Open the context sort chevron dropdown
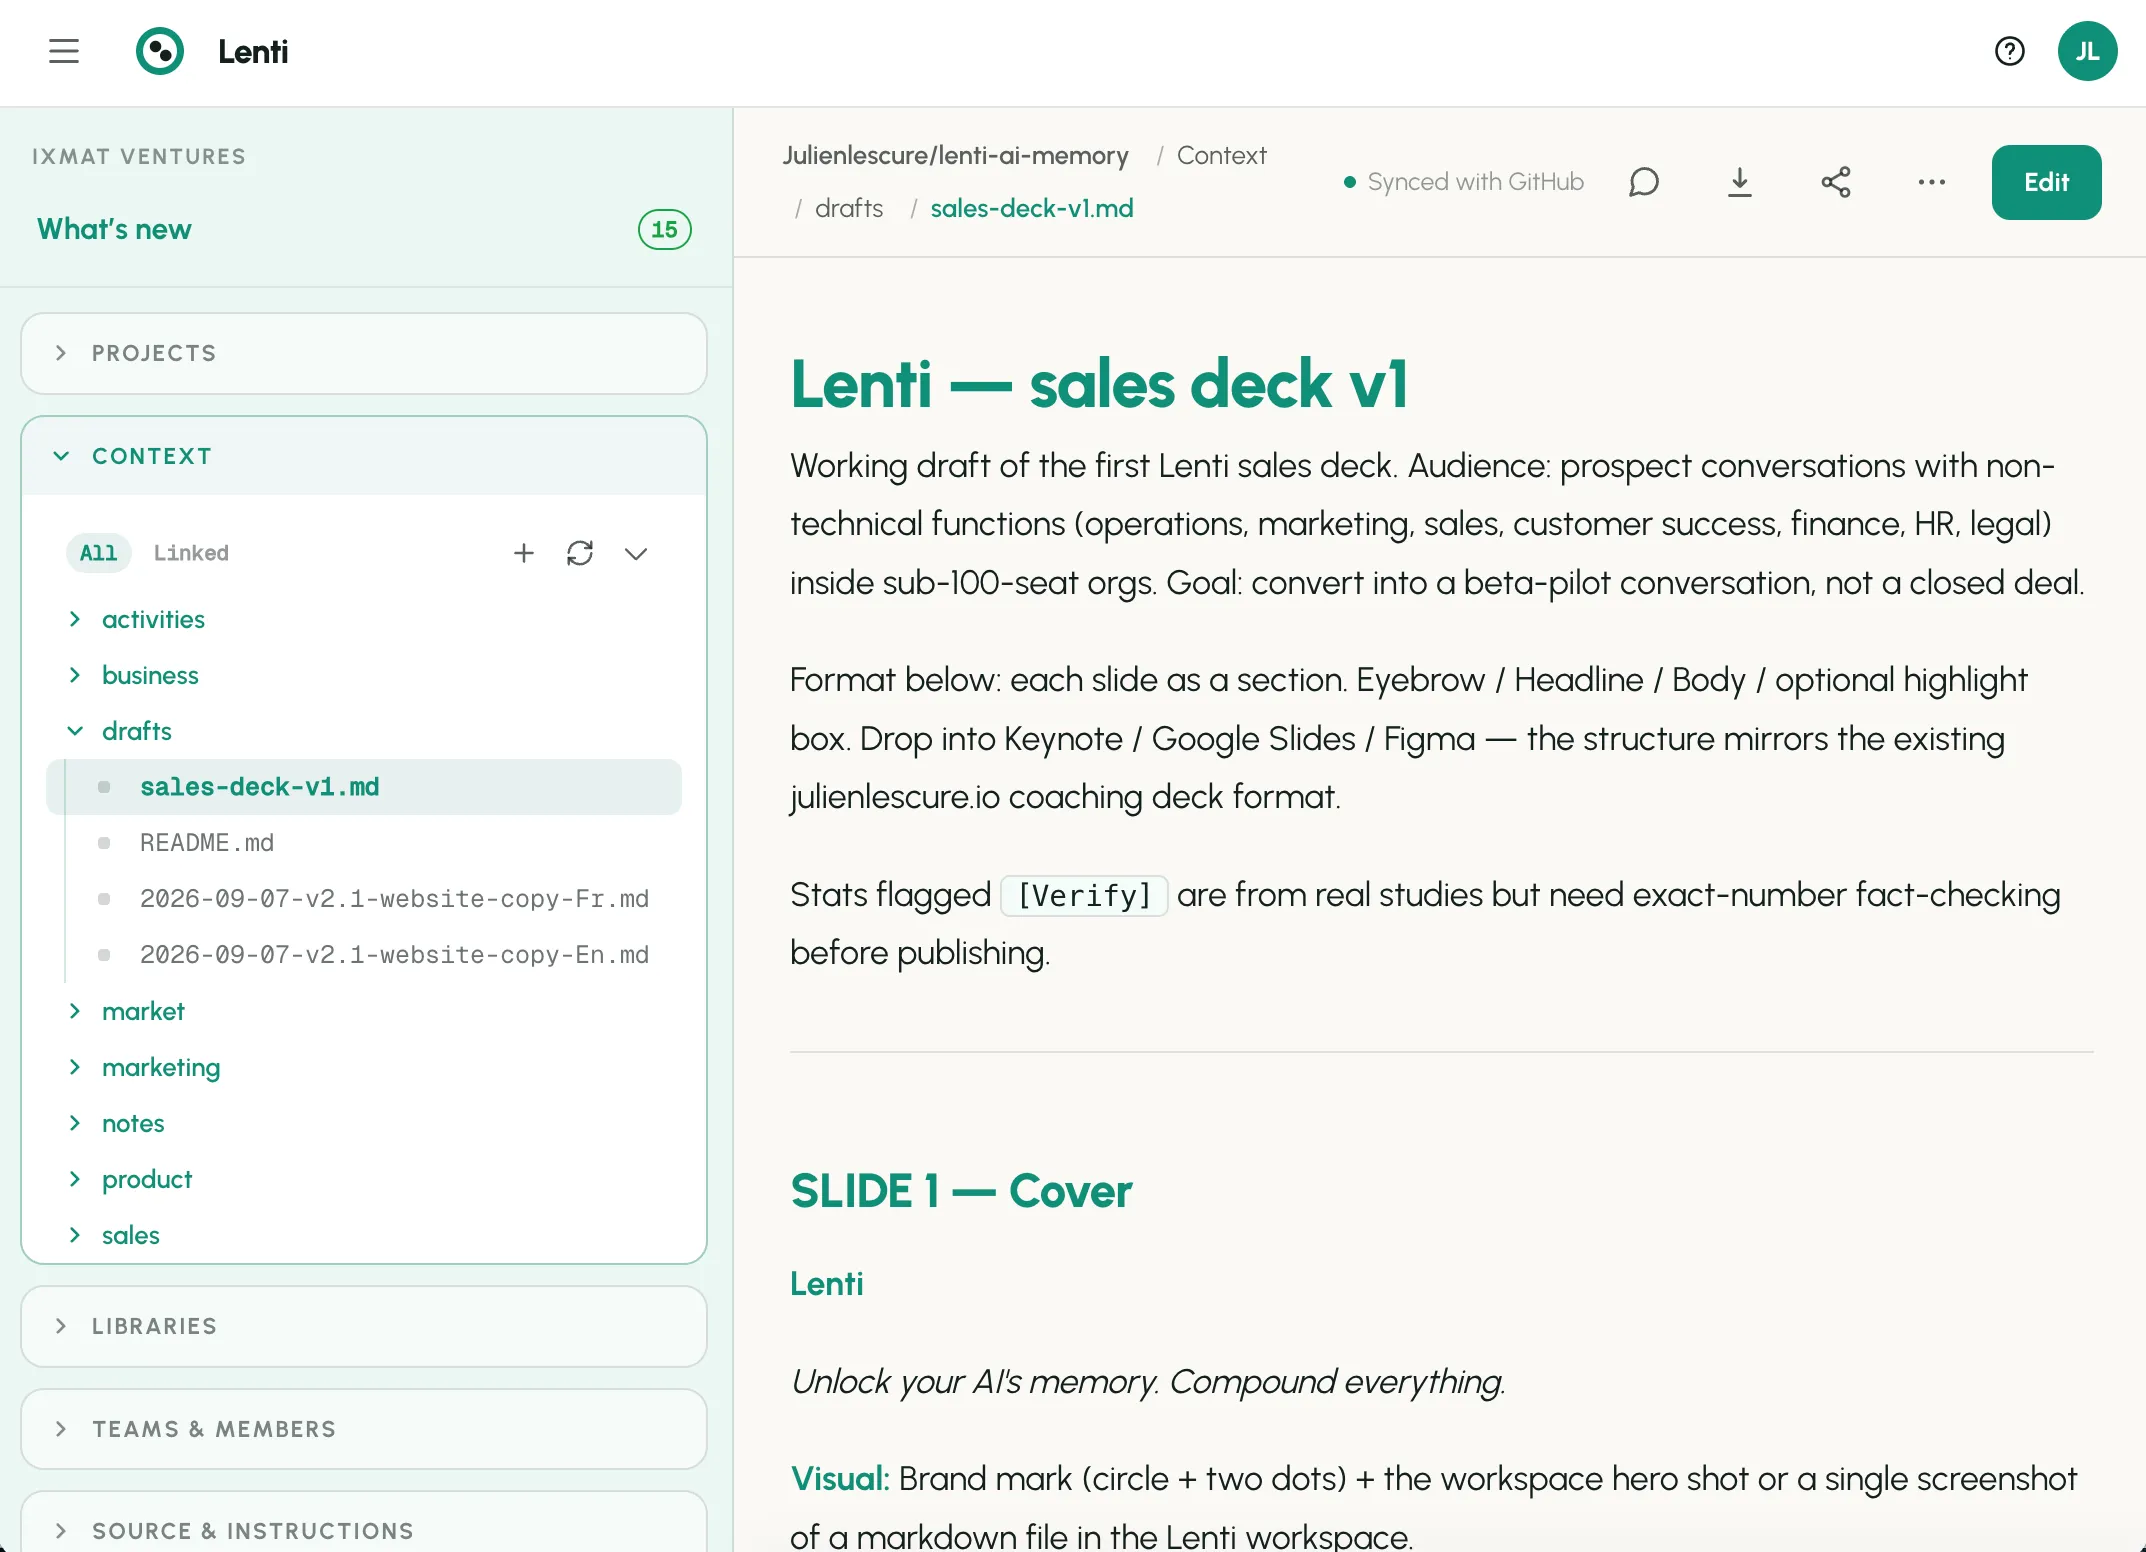Viewport: 2146px width, 1552px height. tap(636, 553)
